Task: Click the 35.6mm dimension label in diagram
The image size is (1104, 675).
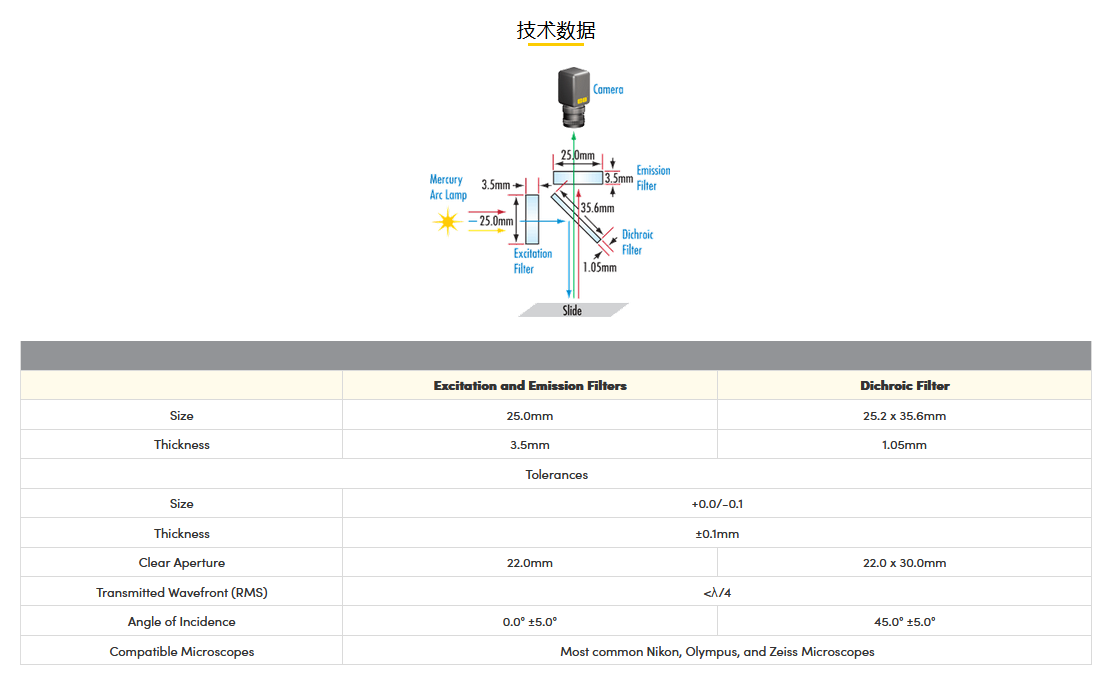Action: click(x=597, y=208)
